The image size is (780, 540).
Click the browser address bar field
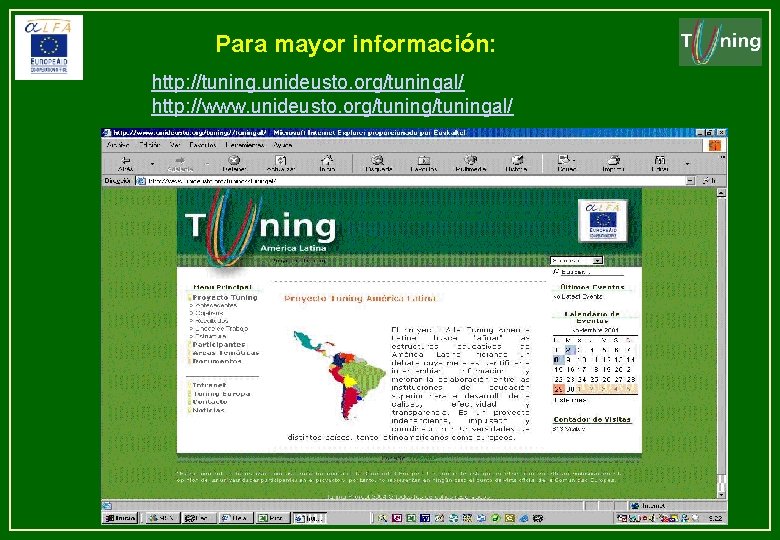point(416,181)
